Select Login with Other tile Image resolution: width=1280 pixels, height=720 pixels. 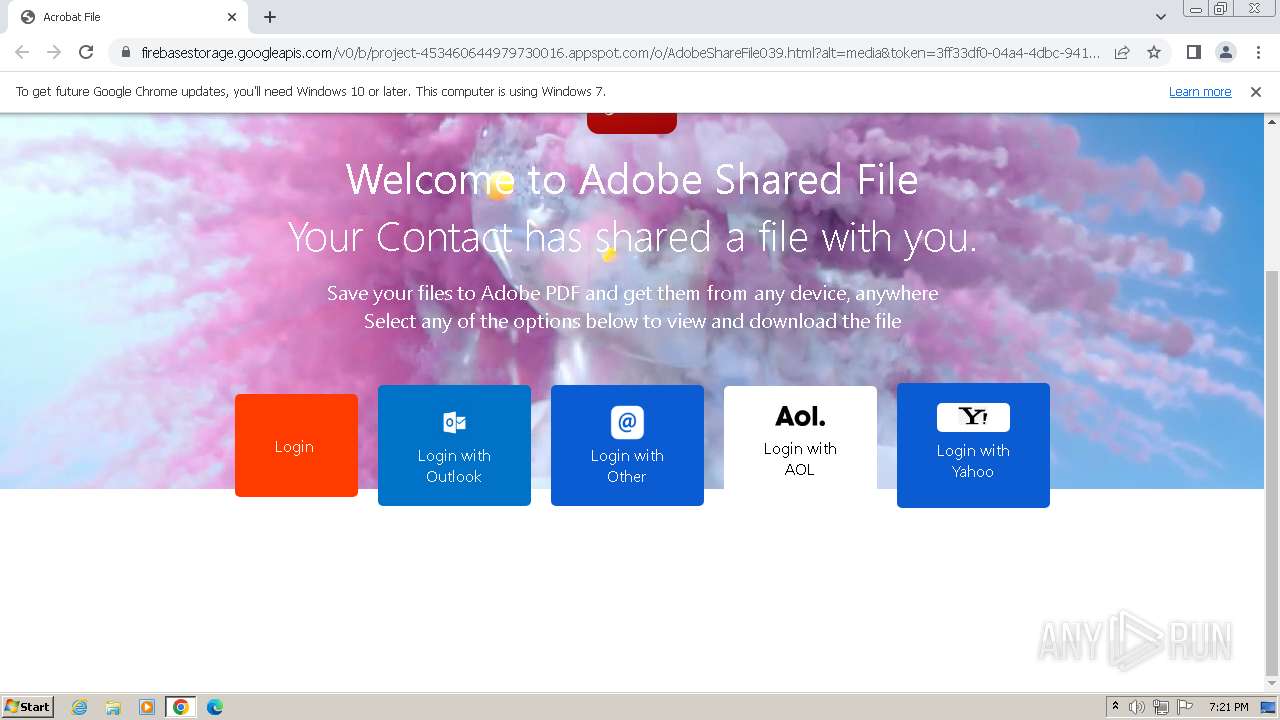(627, 445)
